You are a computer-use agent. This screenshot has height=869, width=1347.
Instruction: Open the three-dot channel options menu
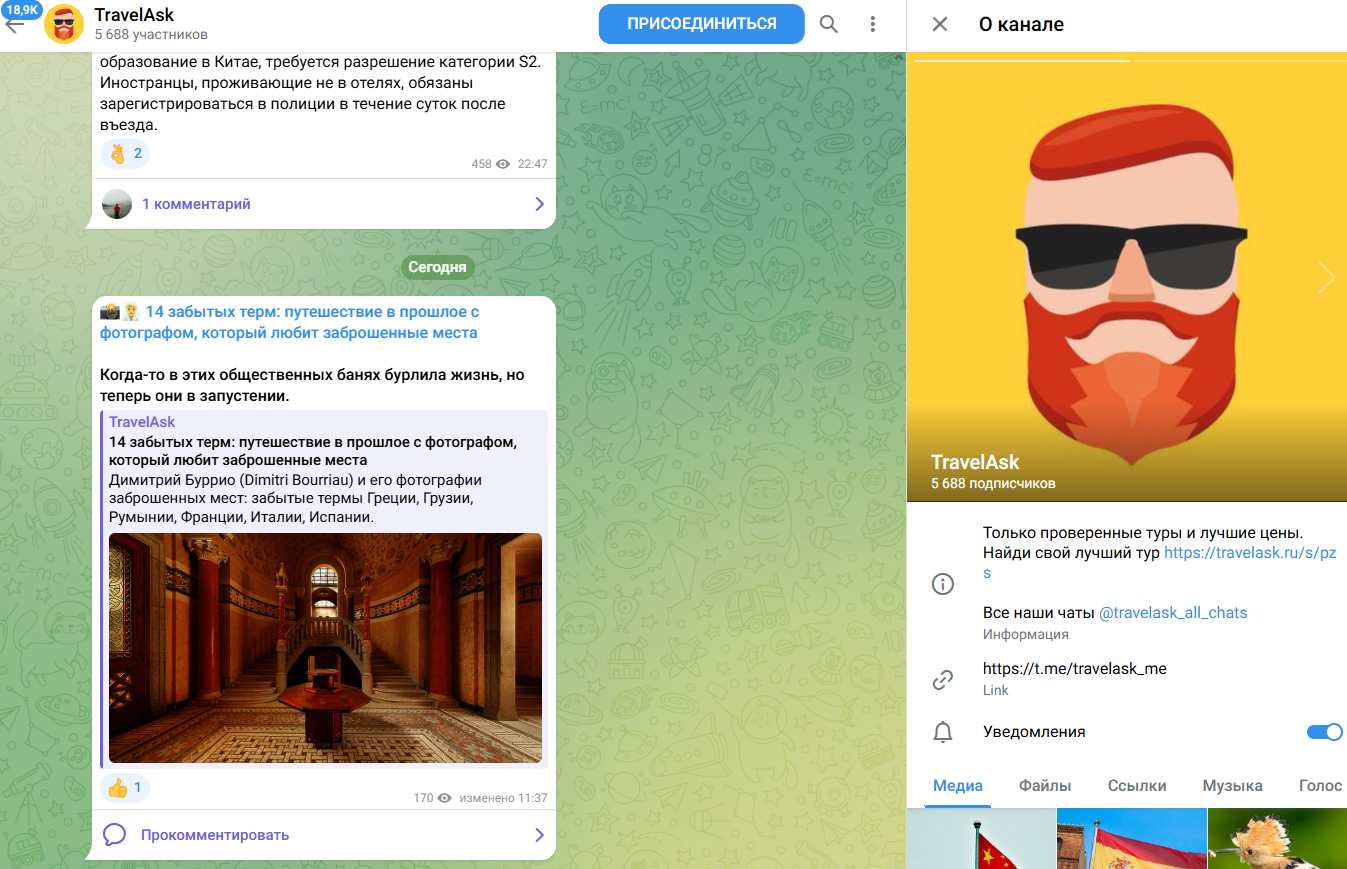pos(872,23)
